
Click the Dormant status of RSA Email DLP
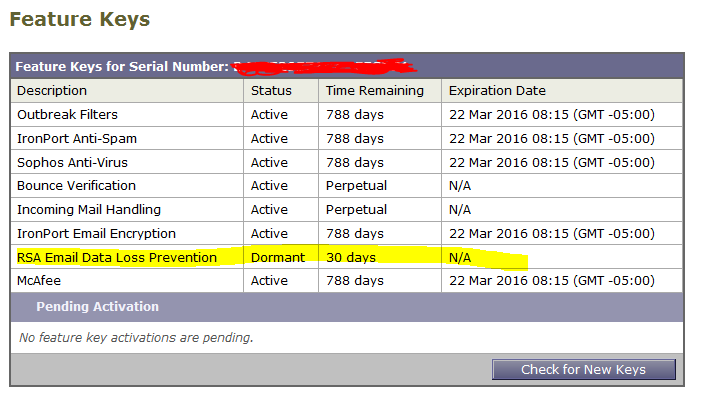(278, 257)
